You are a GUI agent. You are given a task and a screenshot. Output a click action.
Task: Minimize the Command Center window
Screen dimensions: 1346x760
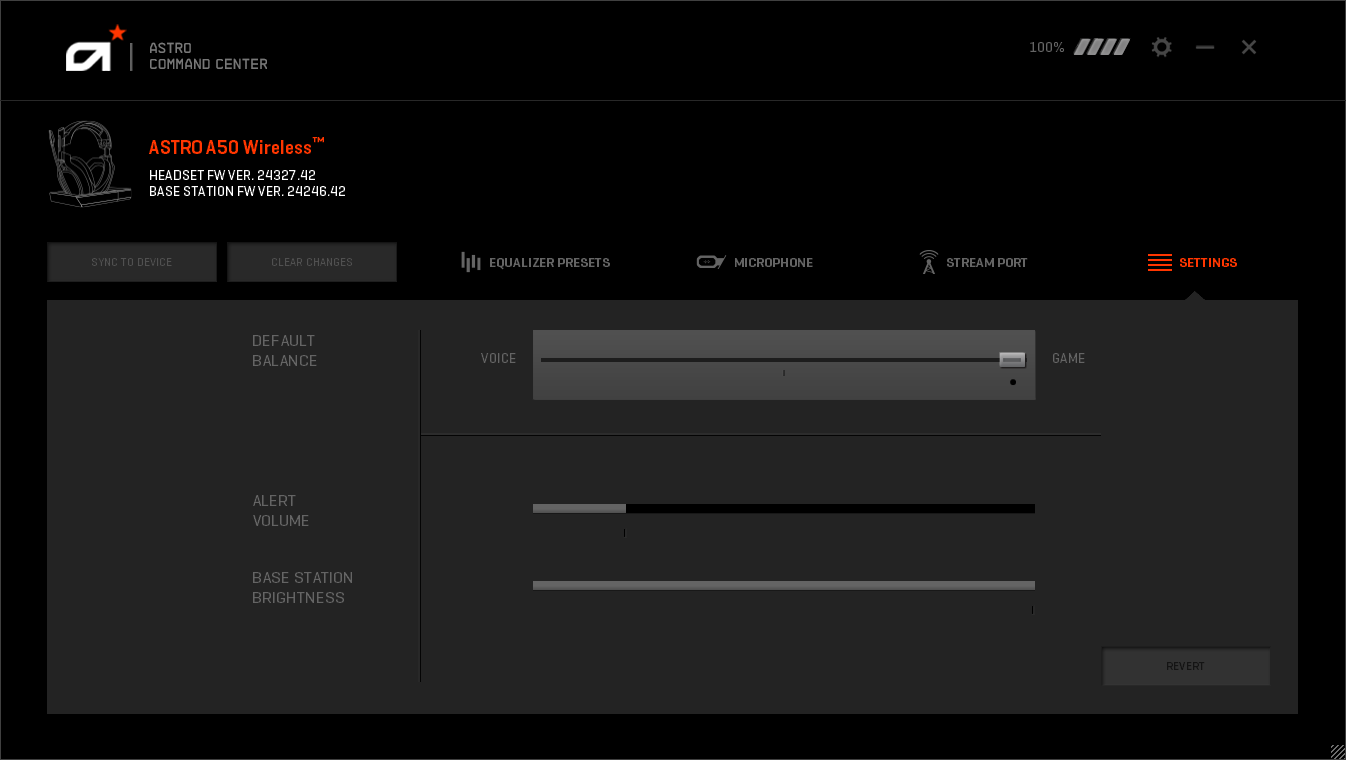tap(1205, 47)
